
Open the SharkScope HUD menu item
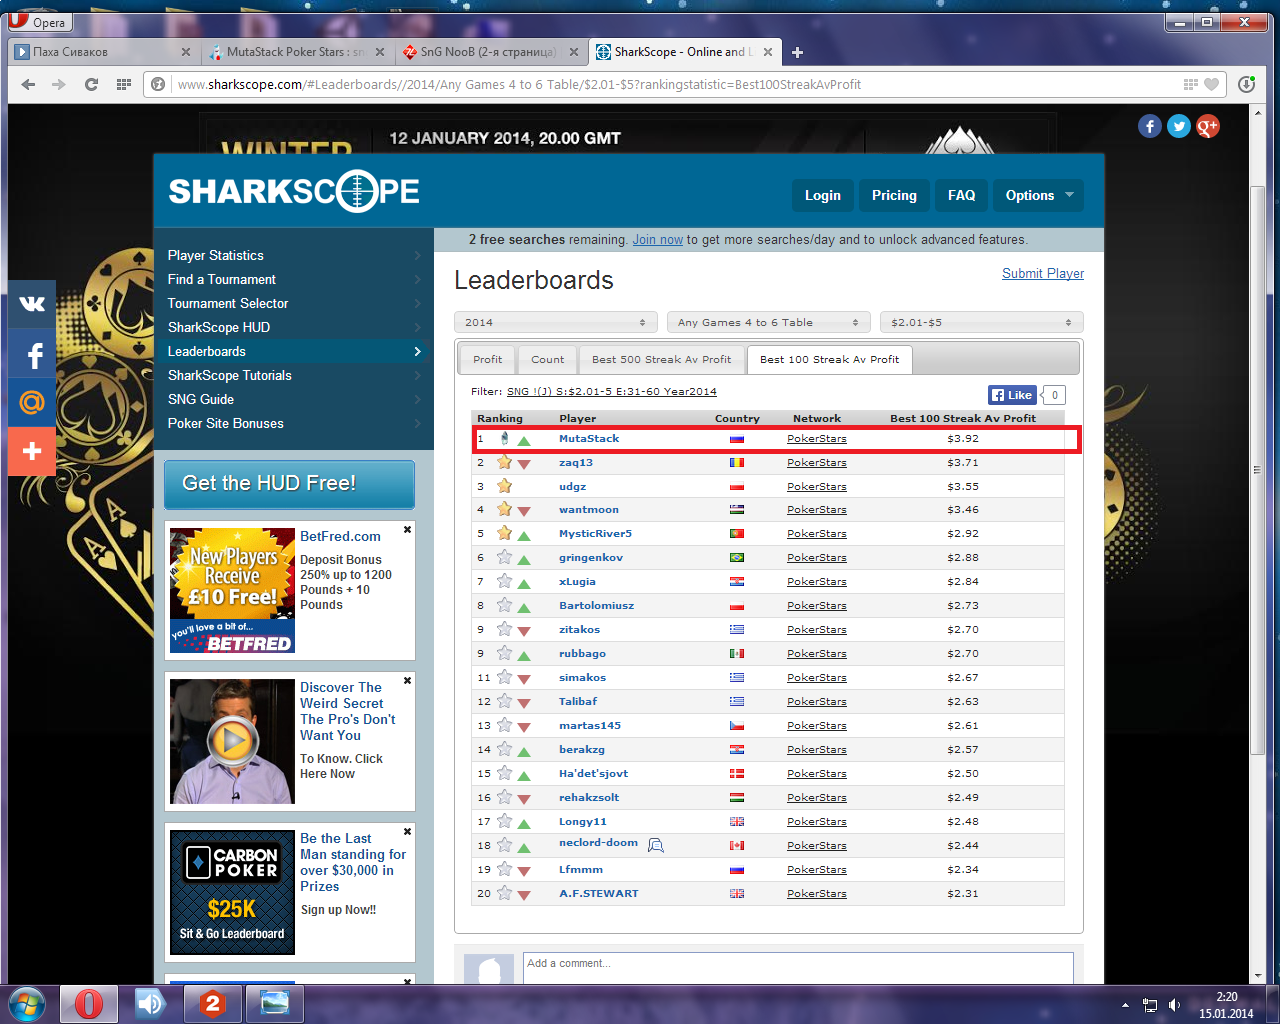(293, 327)
